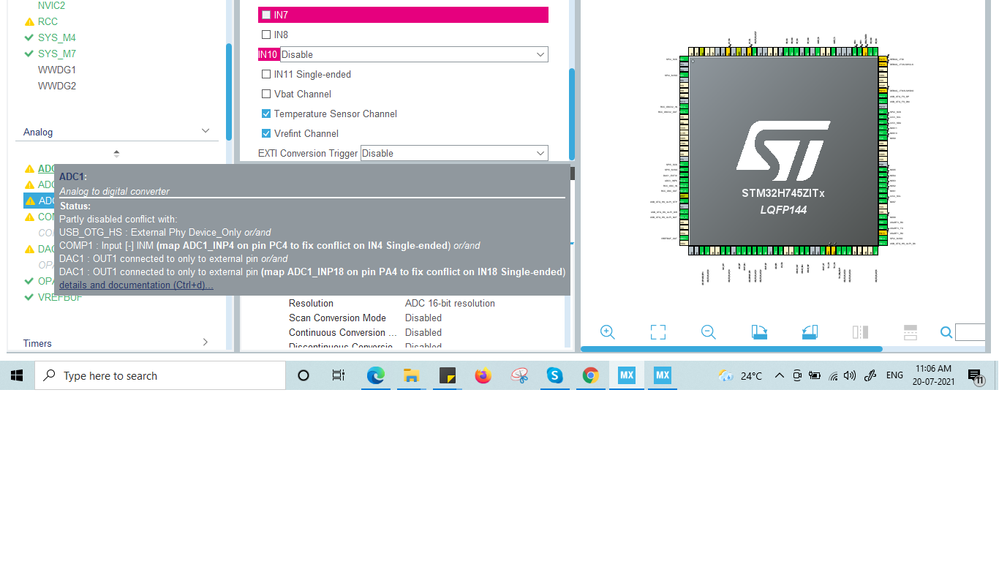This screenshot has width=999, height=562.
Task: Open IN10 mode dropdown
Action: pos(414,54)
